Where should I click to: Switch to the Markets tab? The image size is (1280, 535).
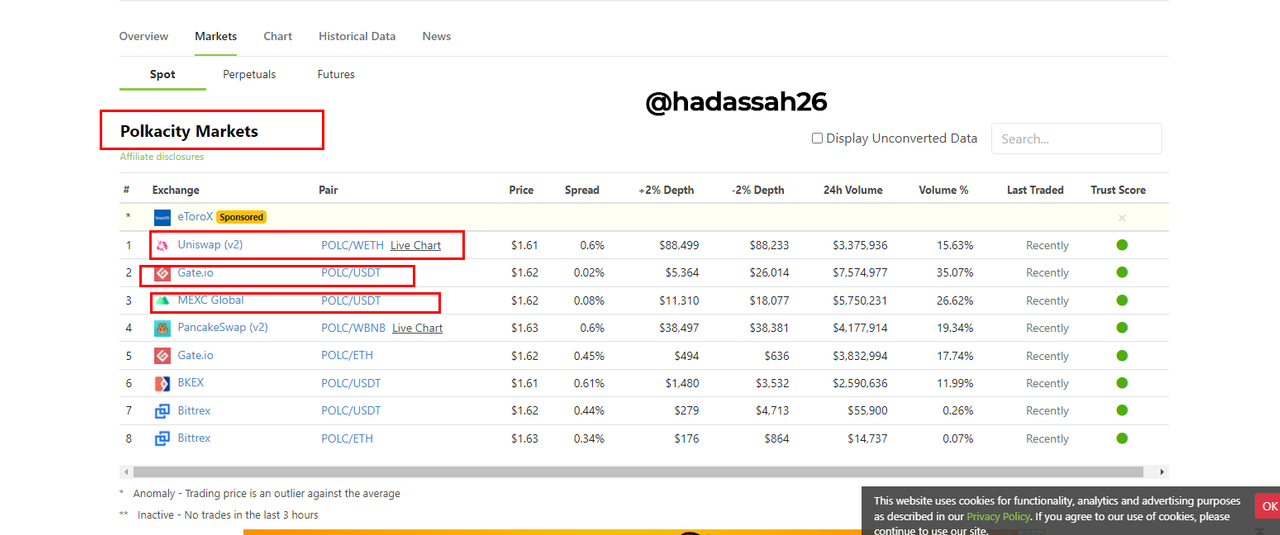216,36
